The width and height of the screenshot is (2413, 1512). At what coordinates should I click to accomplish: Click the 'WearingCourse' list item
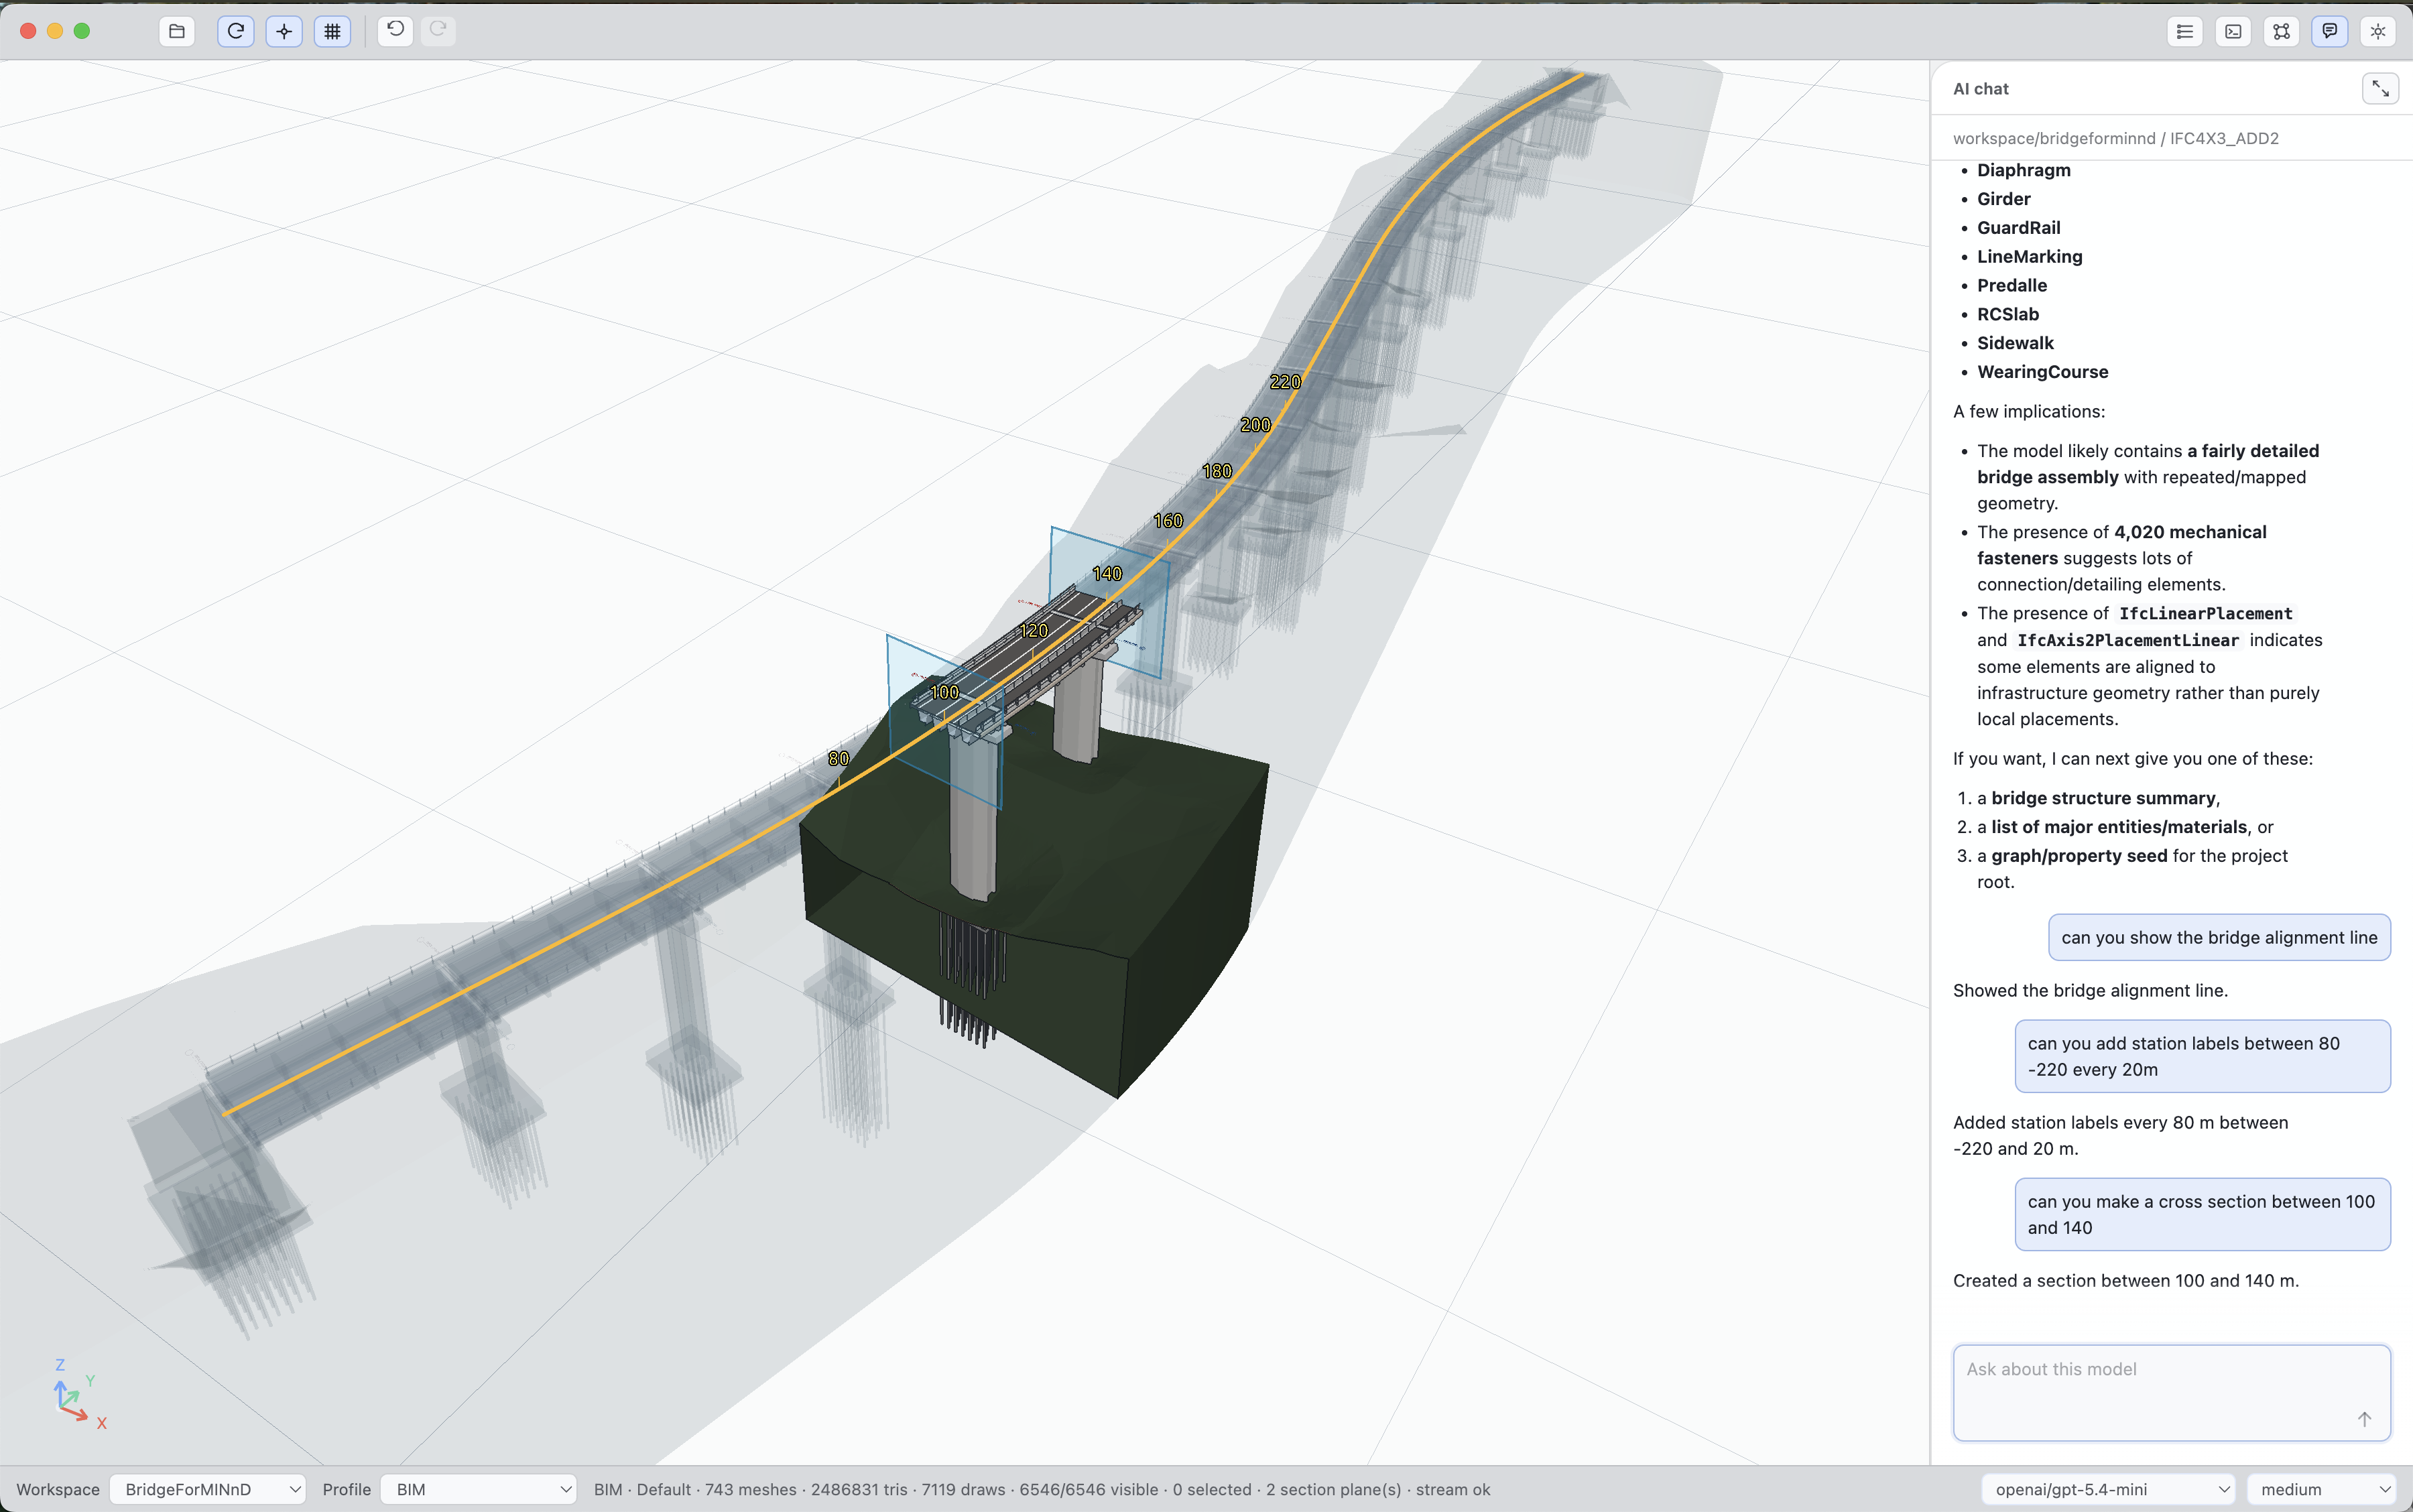pos(2042,372)
